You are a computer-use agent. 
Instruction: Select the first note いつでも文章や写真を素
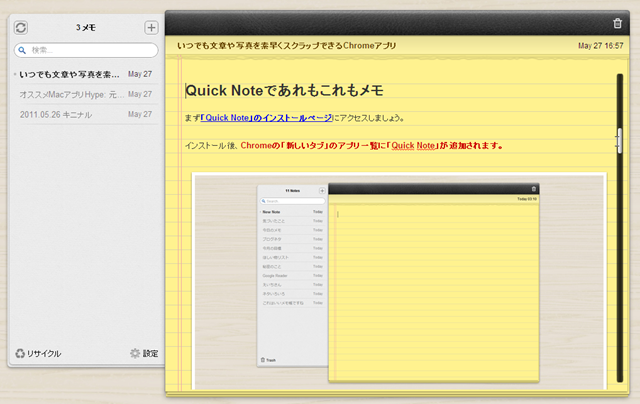coord(70,74)
